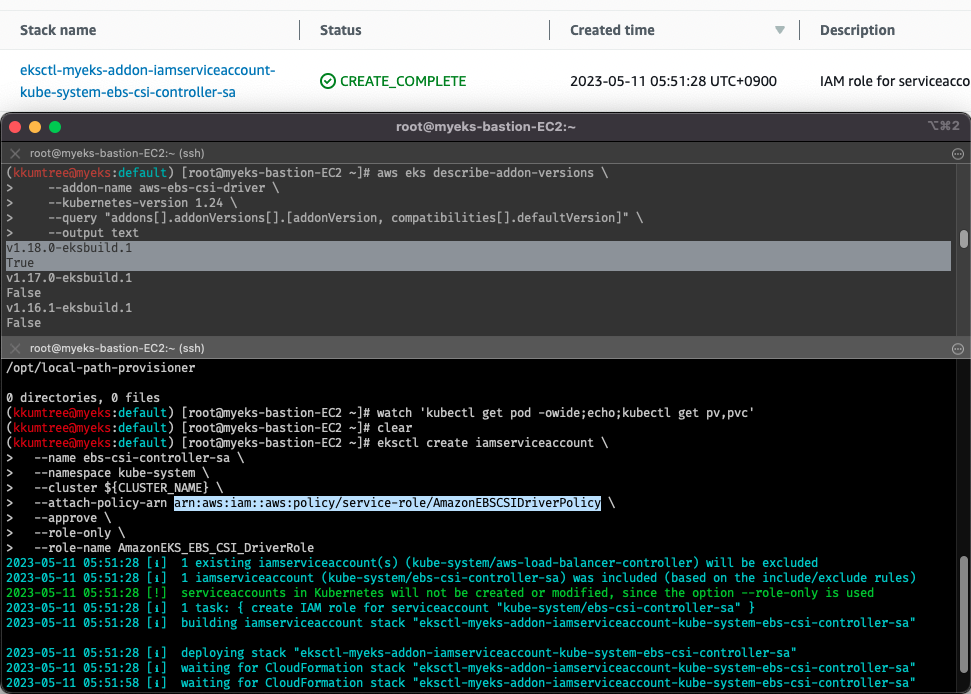Click the '1 existing iamserviceaccount(s)' log line
The image size is (971, 694).
click(x=412, y=563)
